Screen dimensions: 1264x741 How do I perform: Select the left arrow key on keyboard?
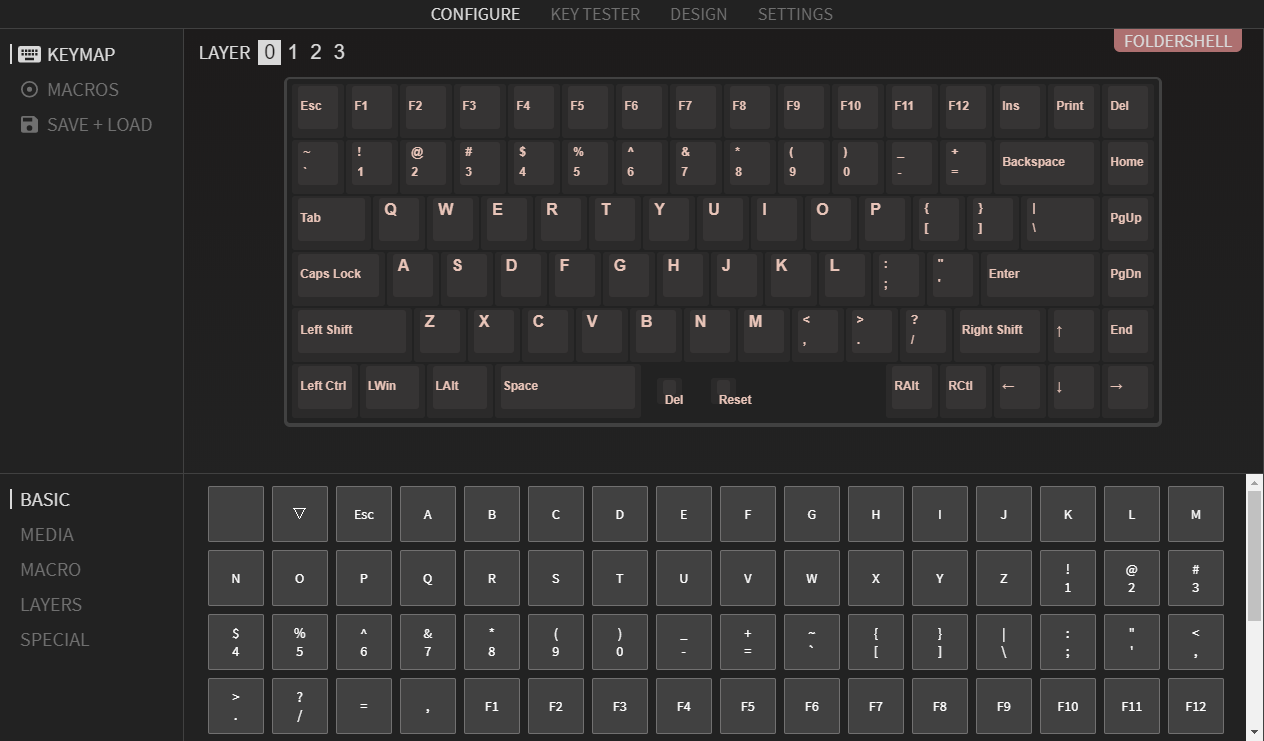(1019, 387)
